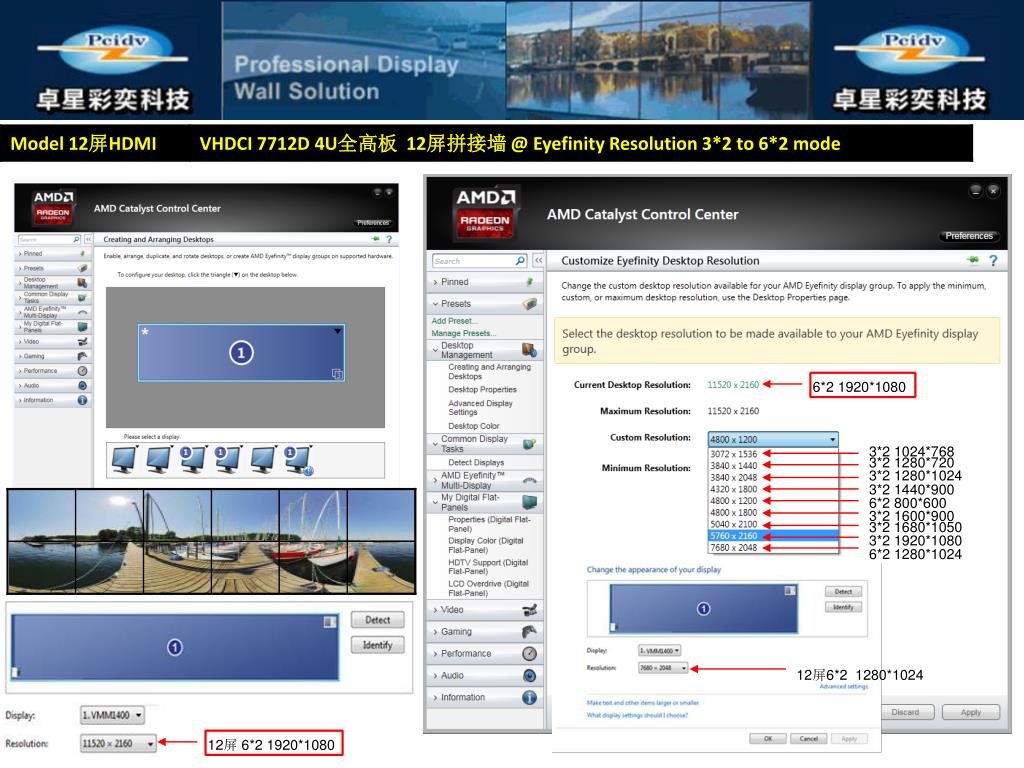Viewport: 1024px width, 768px height.
Task: Click the Video camera icon in large window
Action: (530, 610)
